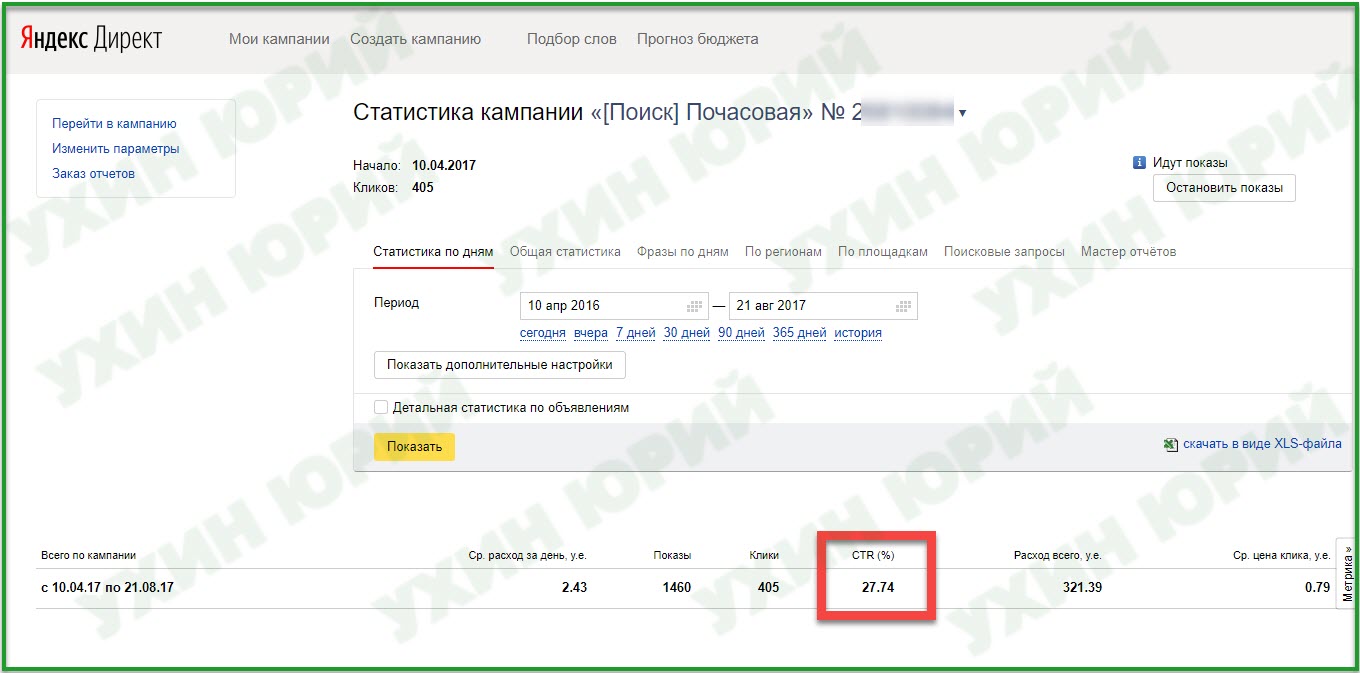Screen dimensions: 1360x673
Task: Select 7 дней period shortcut
Action: pyautogui.click(x=636, y=333)
